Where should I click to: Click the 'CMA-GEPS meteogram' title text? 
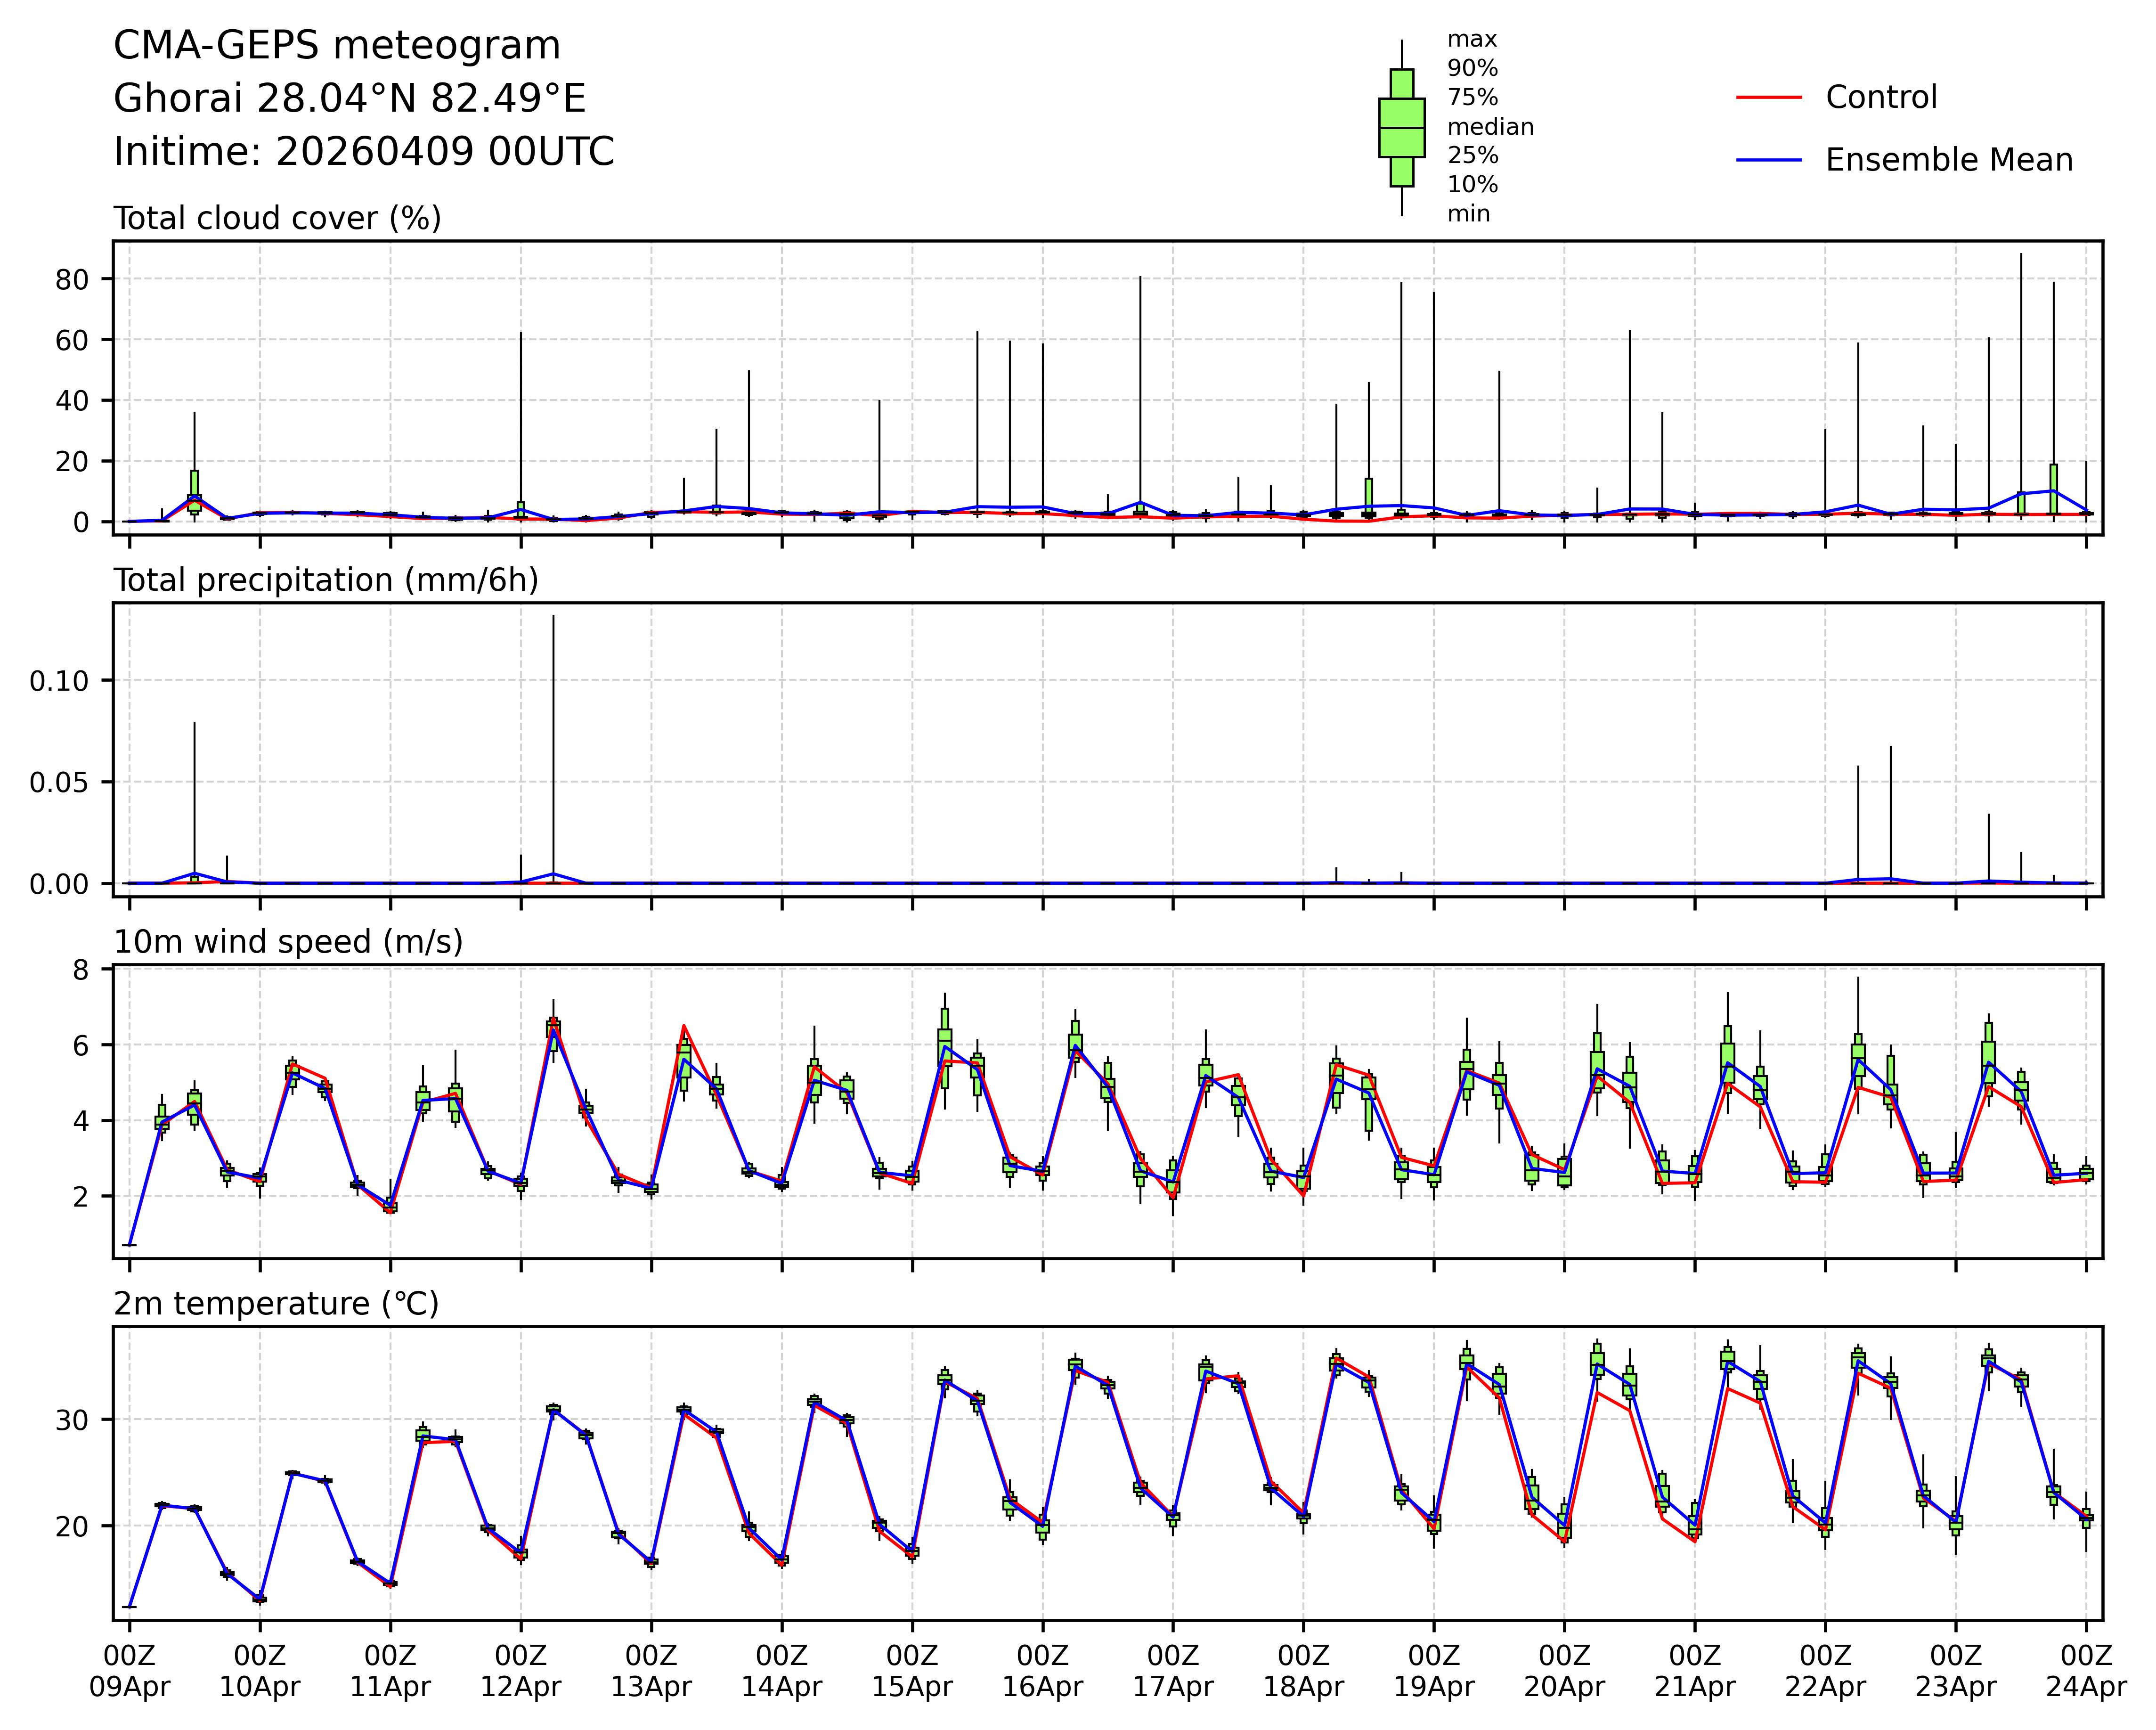pyautogui.click(x=337, y=46)
